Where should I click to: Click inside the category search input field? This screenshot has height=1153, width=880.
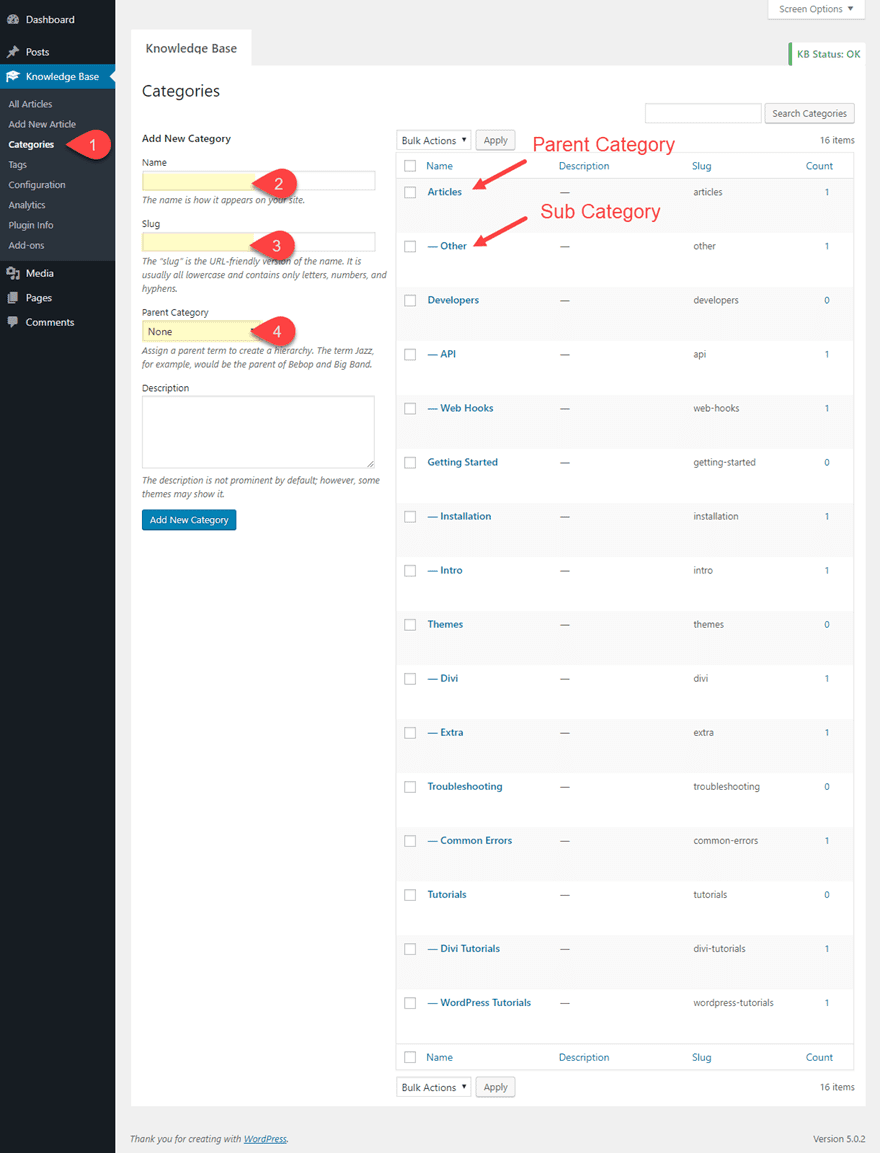(702, 113)
